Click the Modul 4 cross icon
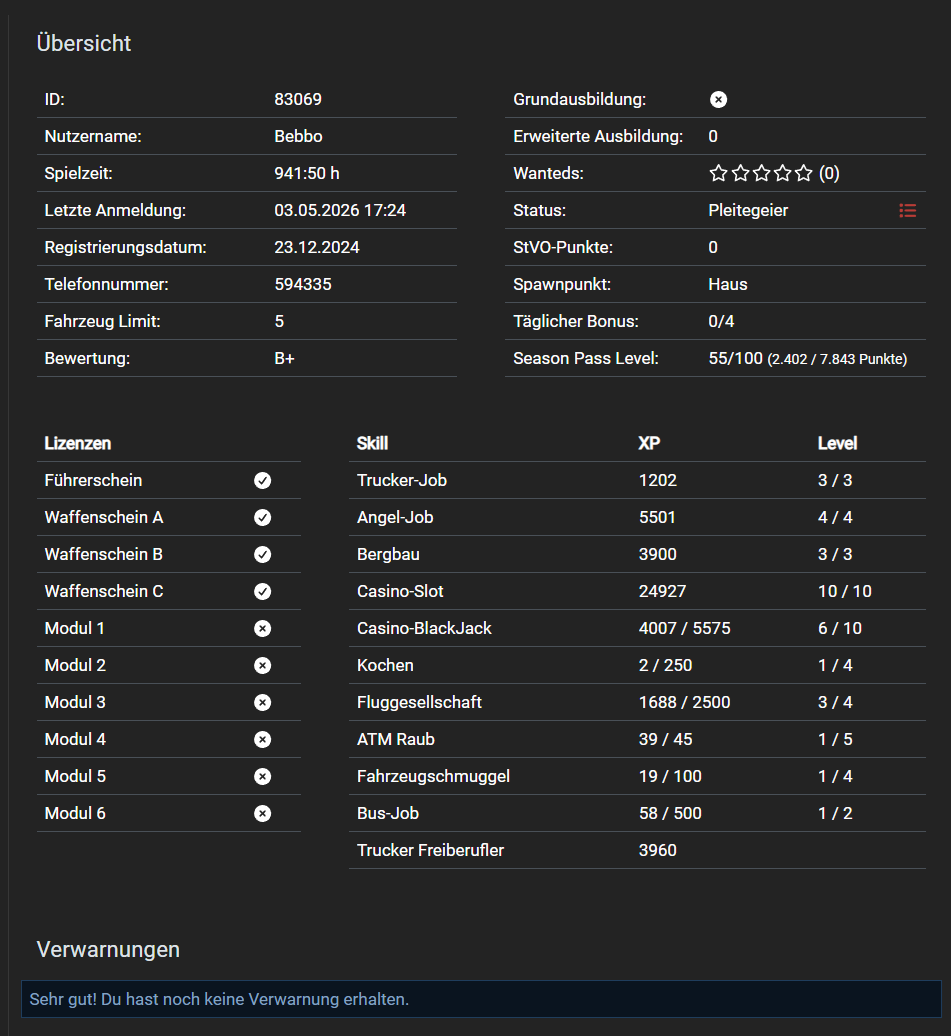The width and height of the screenshot is (951, 1036). pos(262,739)
